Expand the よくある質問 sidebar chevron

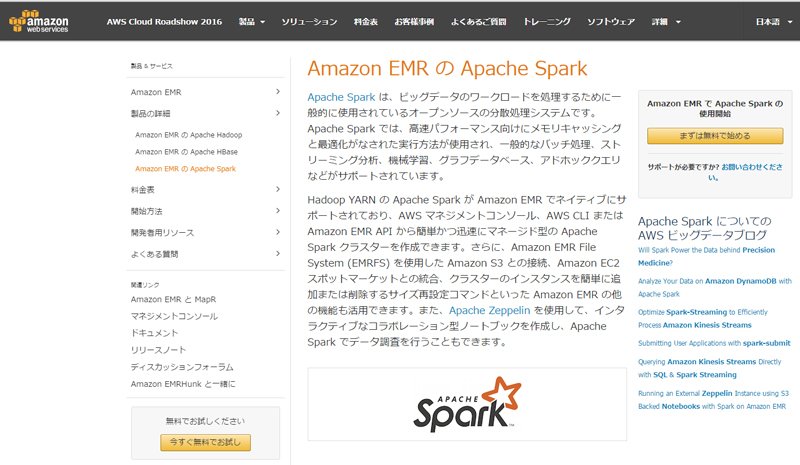pos(278,254)
